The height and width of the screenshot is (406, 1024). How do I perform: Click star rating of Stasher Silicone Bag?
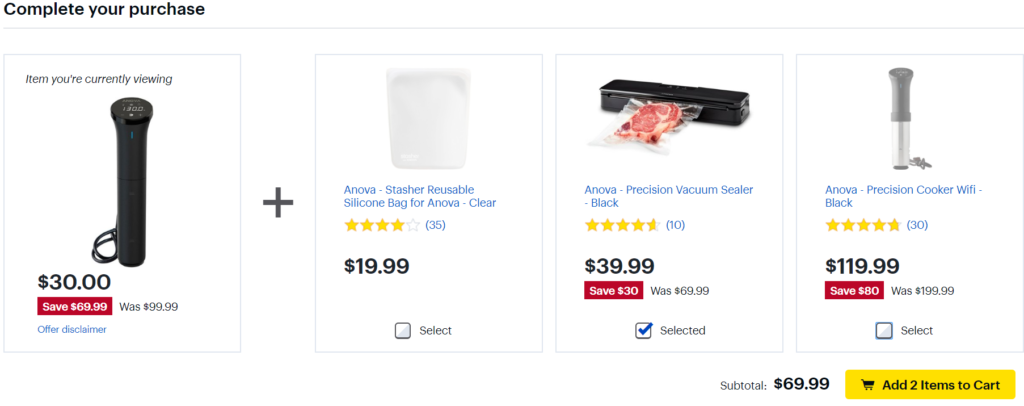[381, 225]
